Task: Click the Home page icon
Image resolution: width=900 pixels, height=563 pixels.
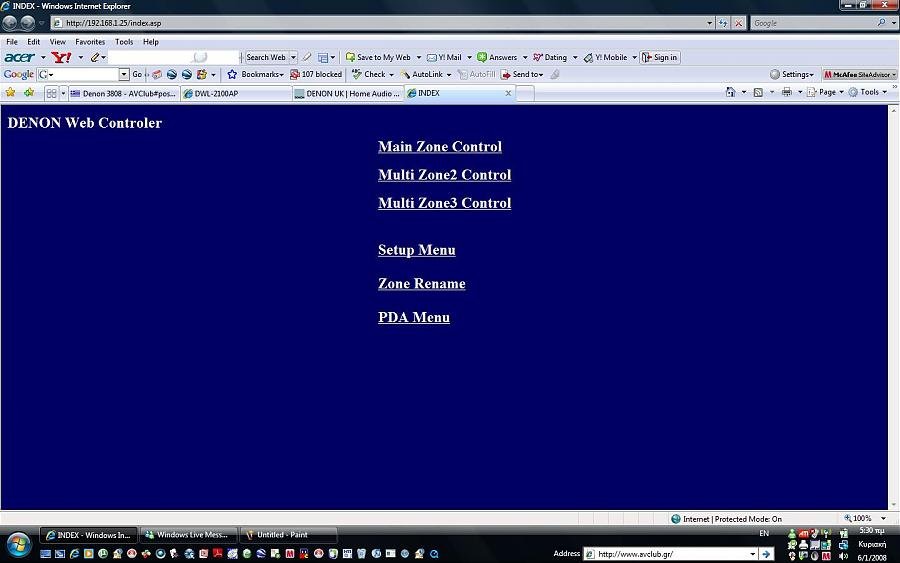Action: coord(730,92)
